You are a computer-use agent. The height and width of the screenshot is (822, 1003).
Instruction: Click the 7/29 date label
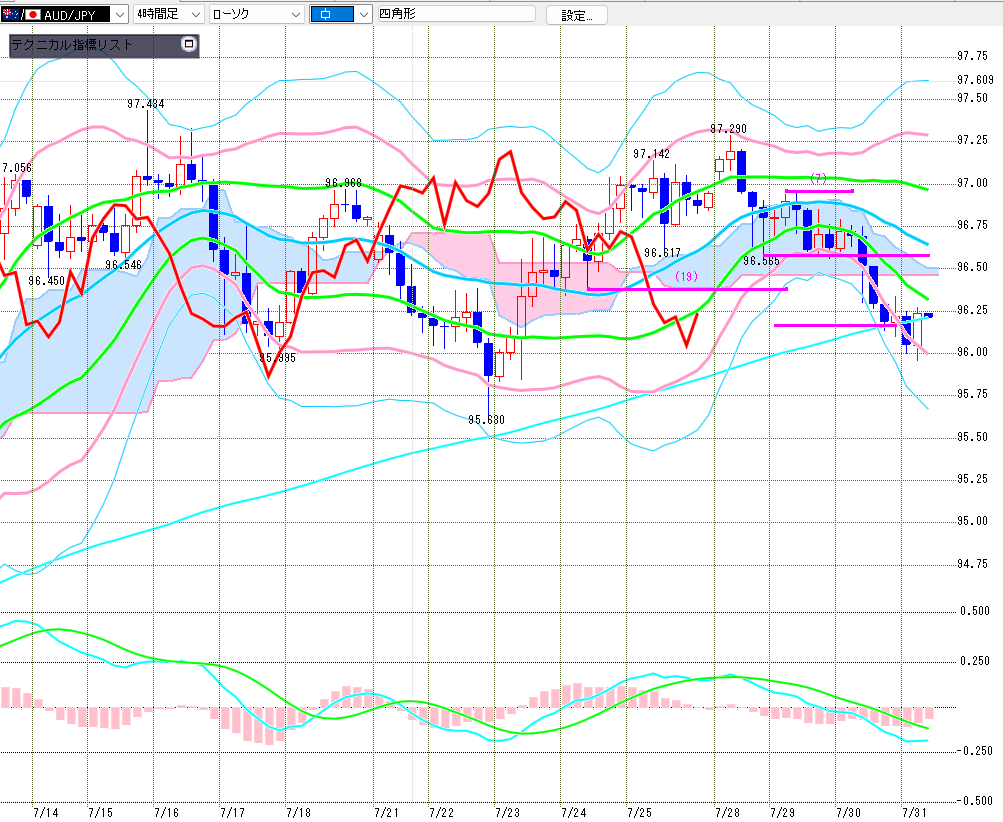click(782, 813)
